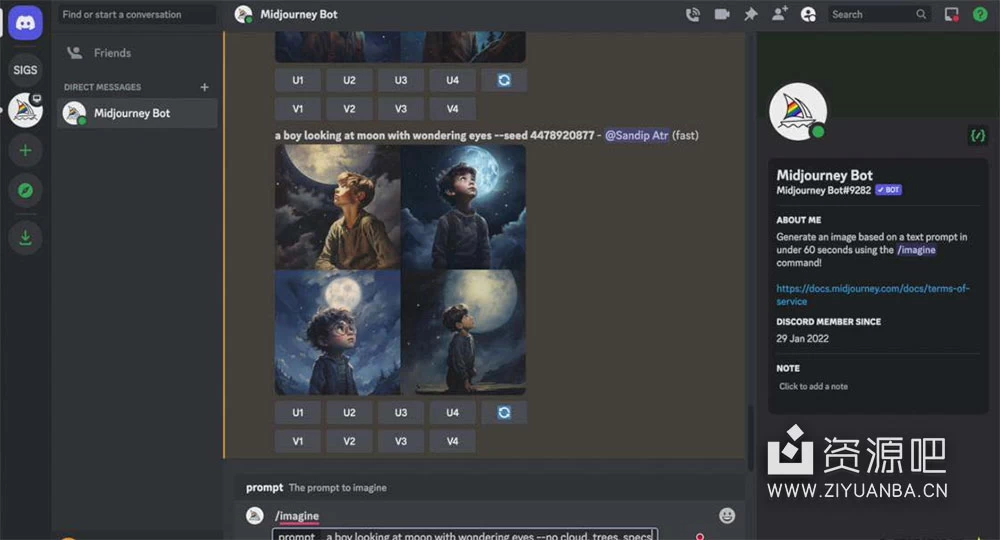Image resolution: width=1000 pixels, height=540 pixels.
Task: Click the header Search field
Action: 879,15
